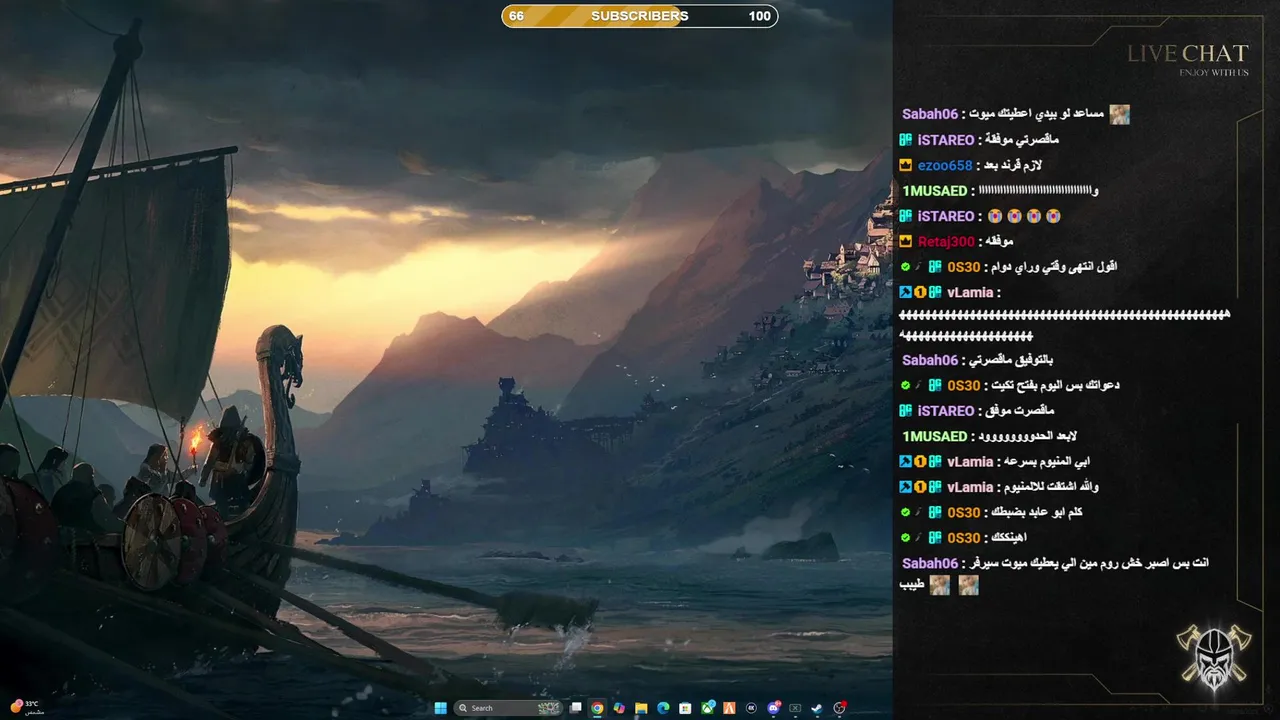Click username ezoo658 in chat

[x=945, y=165]
